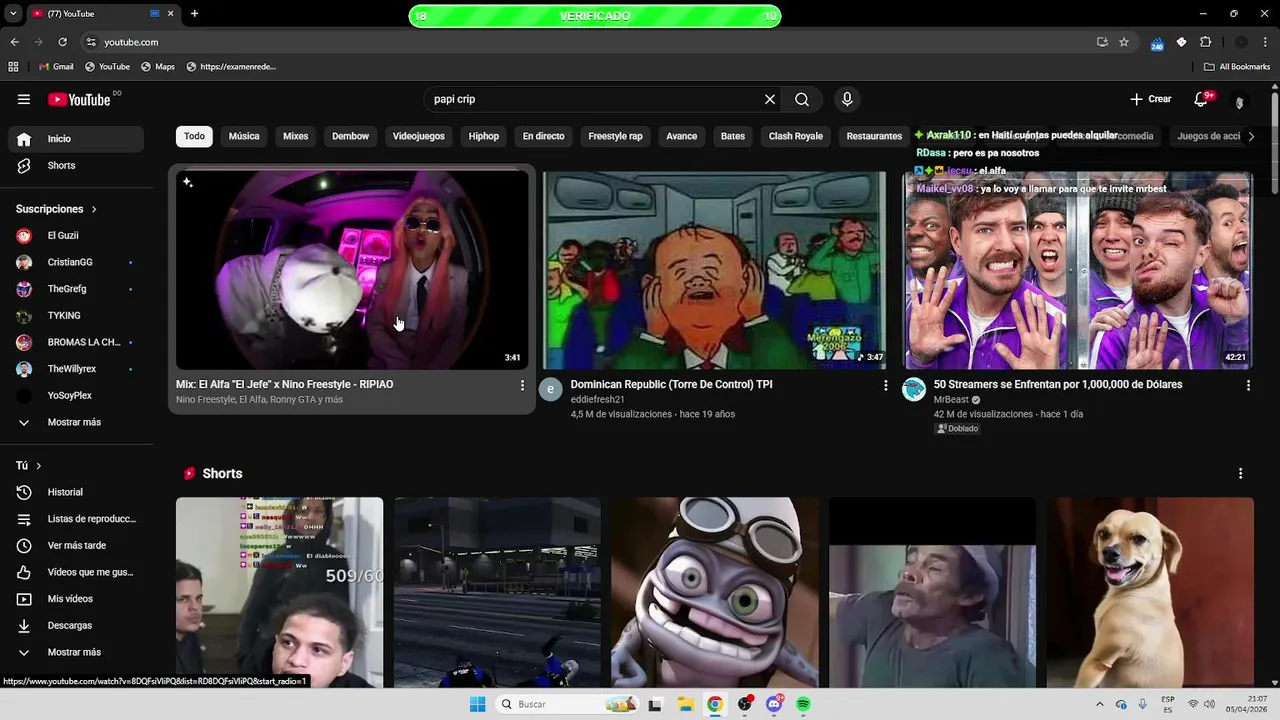1280x720 pixels.
Task: Open YoSoyPlex subscription
Action: (76, 395)
